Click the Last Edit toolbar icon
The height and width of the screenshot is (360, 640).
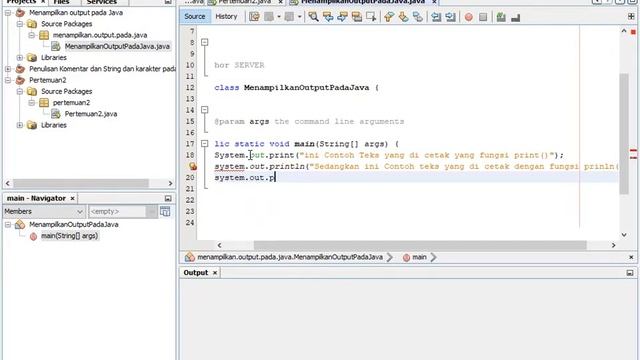point(254,17)
